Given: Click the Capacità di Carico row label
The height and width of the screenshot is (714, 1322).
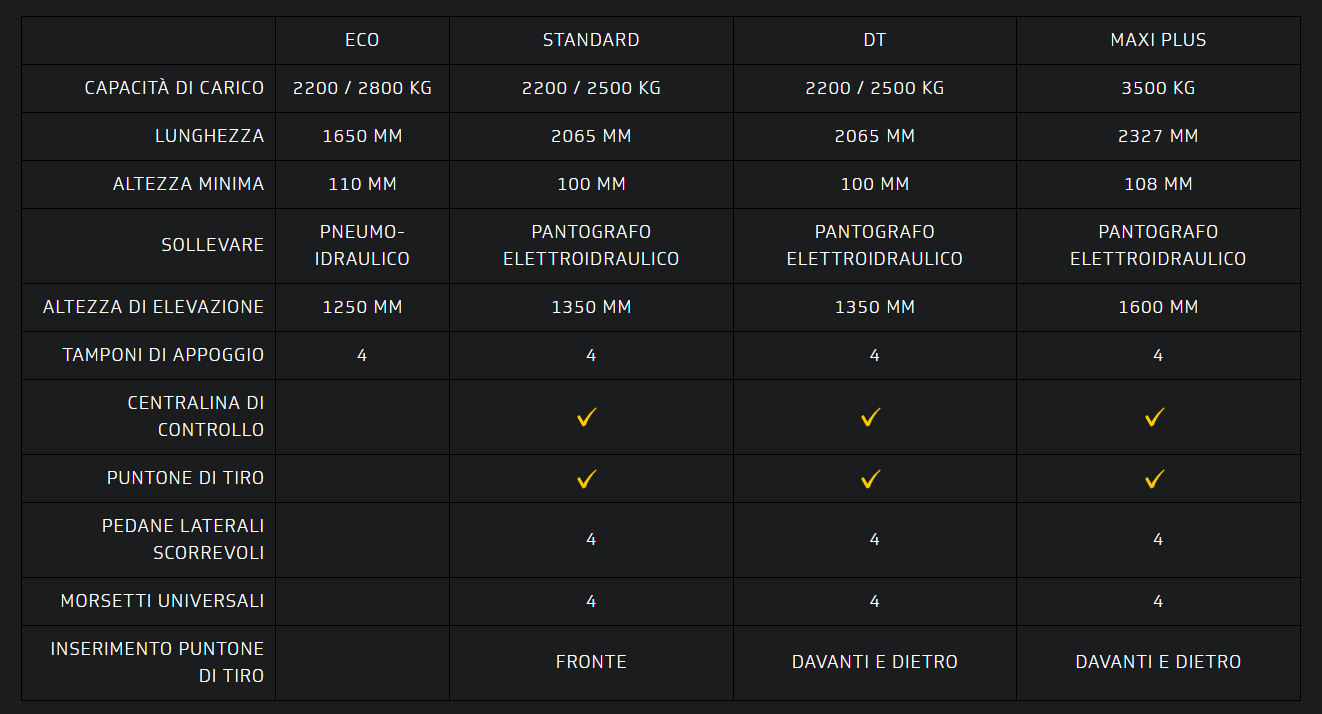Looking at the screenshot, I should (174, 88).
